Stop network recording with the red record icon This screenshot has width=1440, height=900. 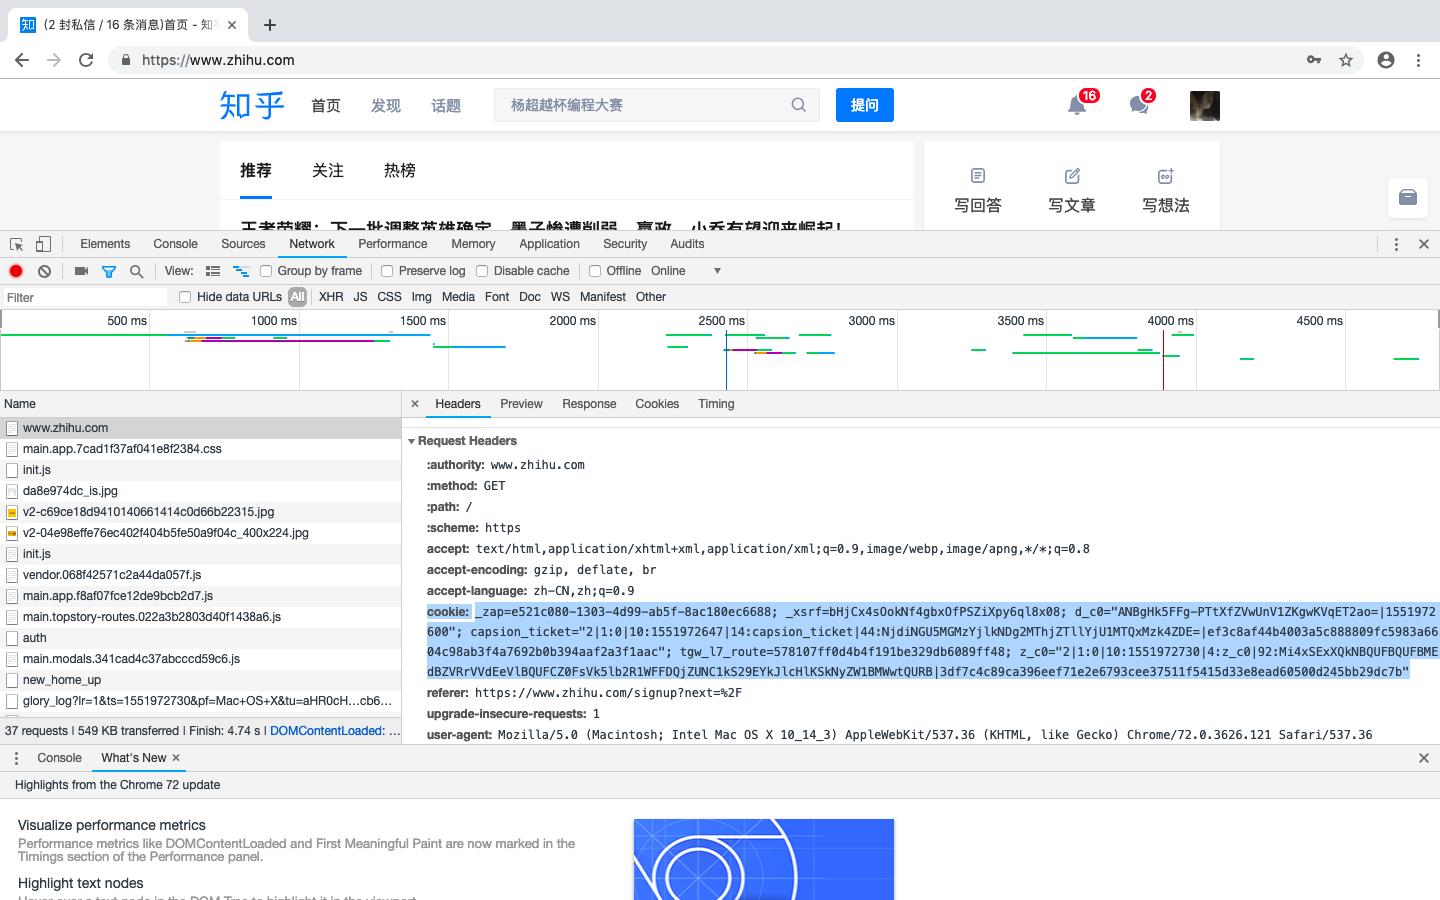point(15,270)
